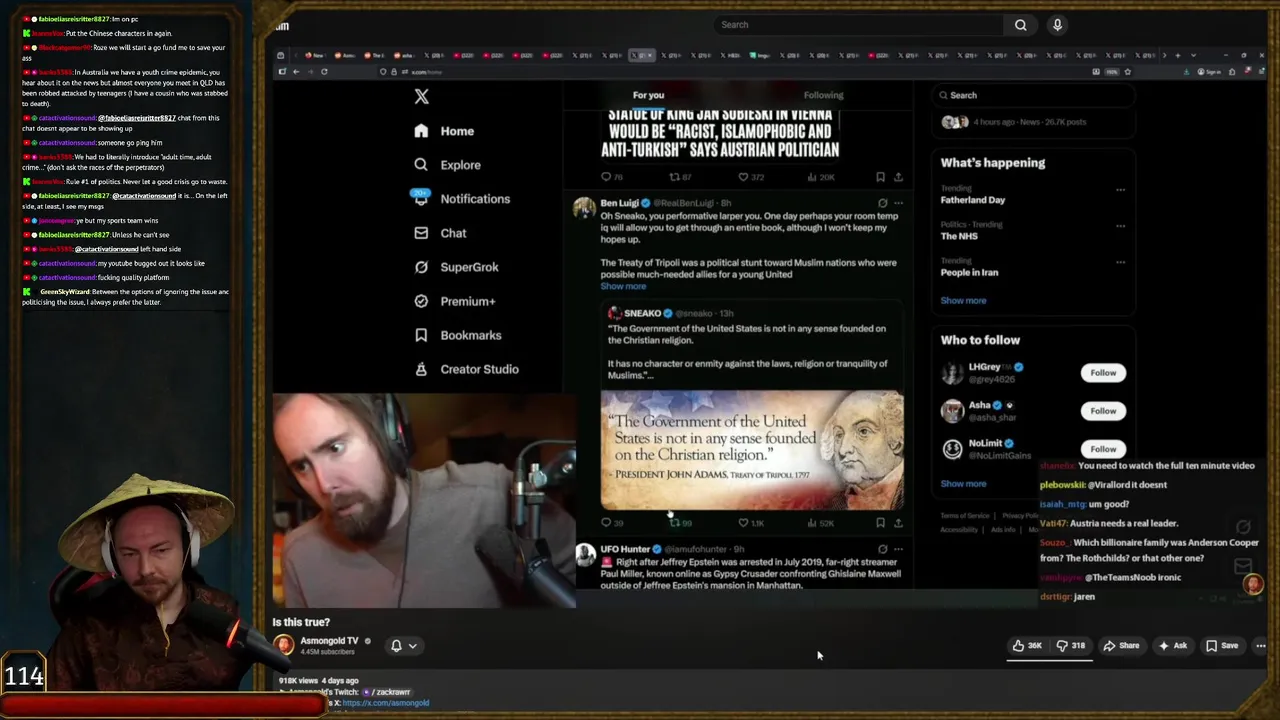Follow Asha

point(1103,410)
